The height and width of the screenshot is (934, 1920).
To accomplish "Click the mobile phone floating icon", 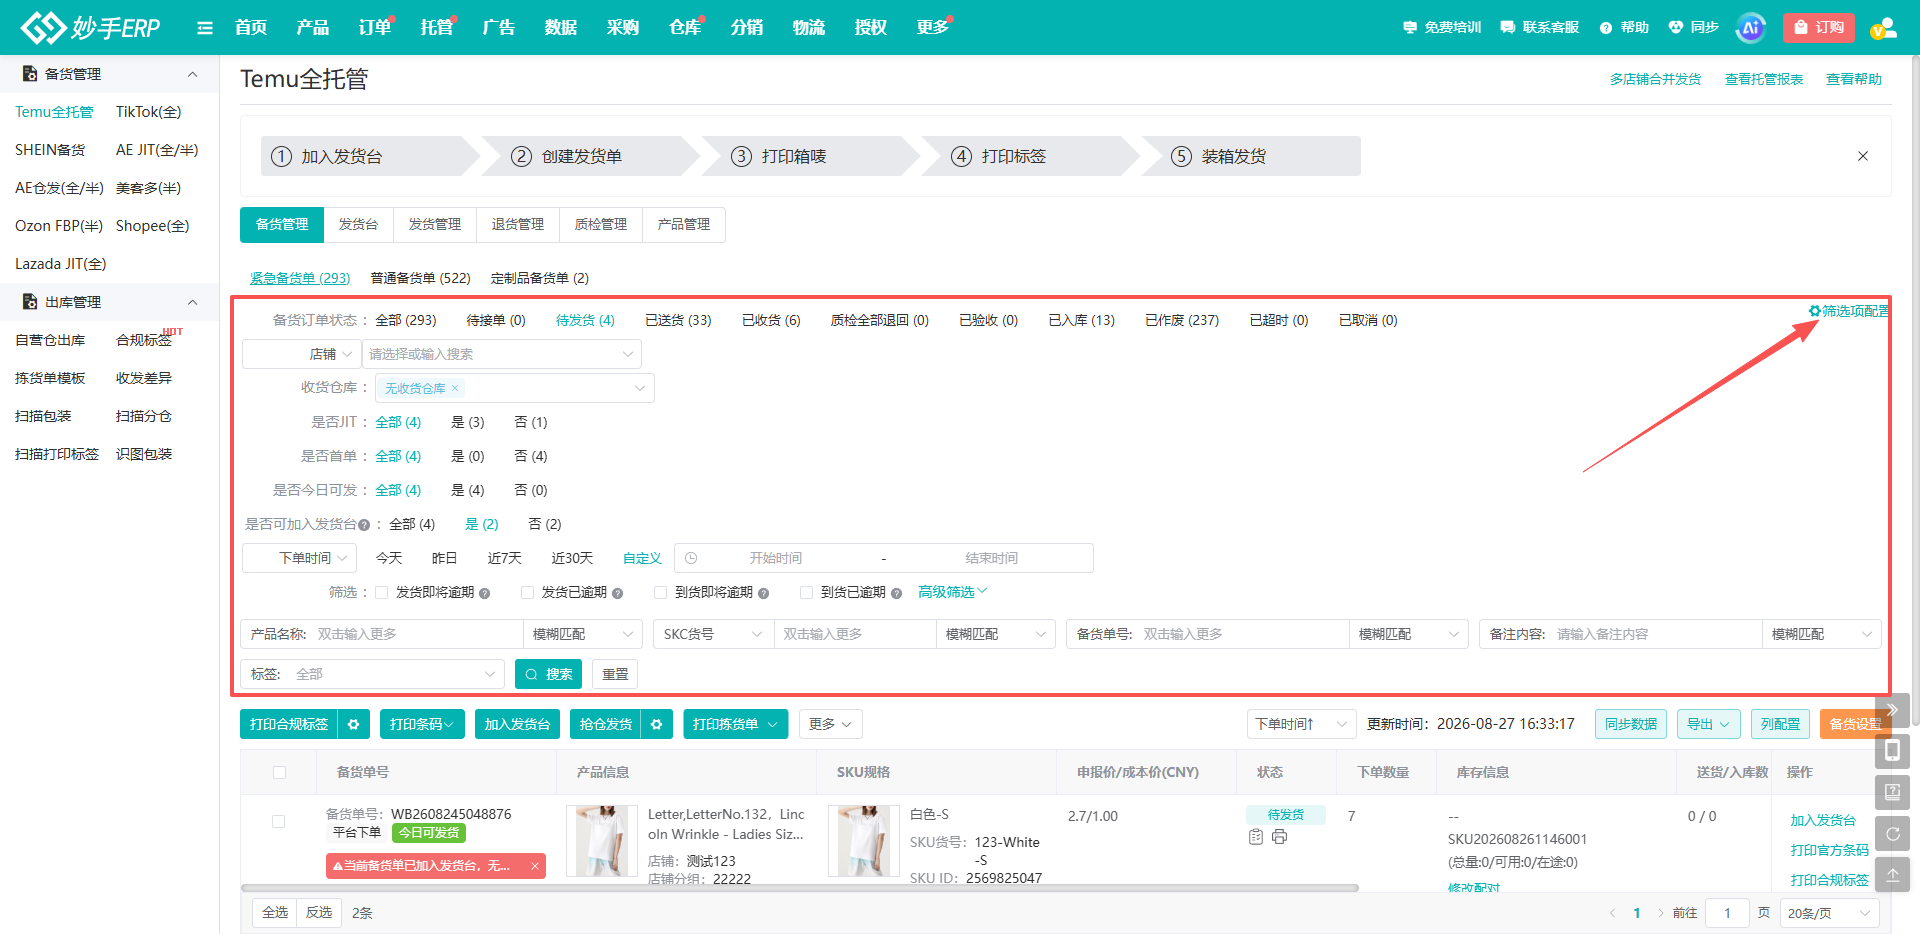I will coord(1892,751).
